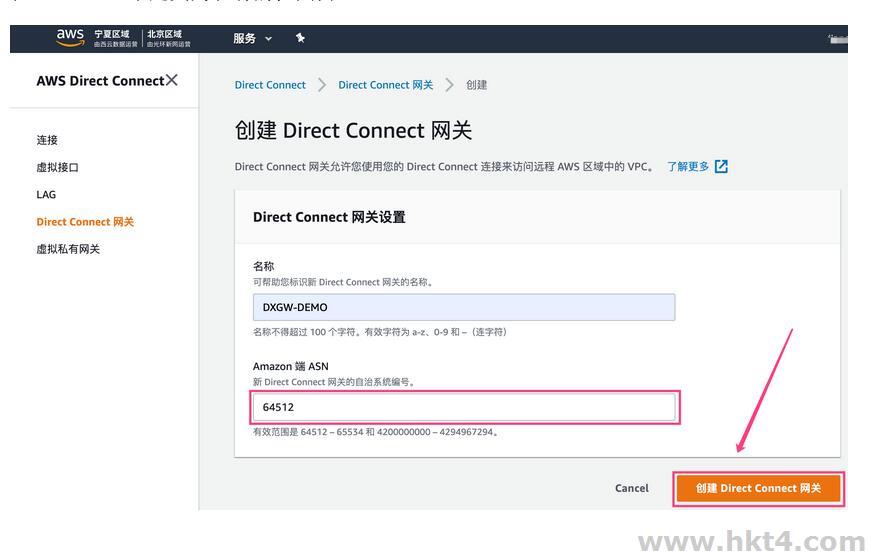Click the 创建 breadcrumb text
Image resolution: width=876 pixels, height=556 pixels.
(477, 85)
